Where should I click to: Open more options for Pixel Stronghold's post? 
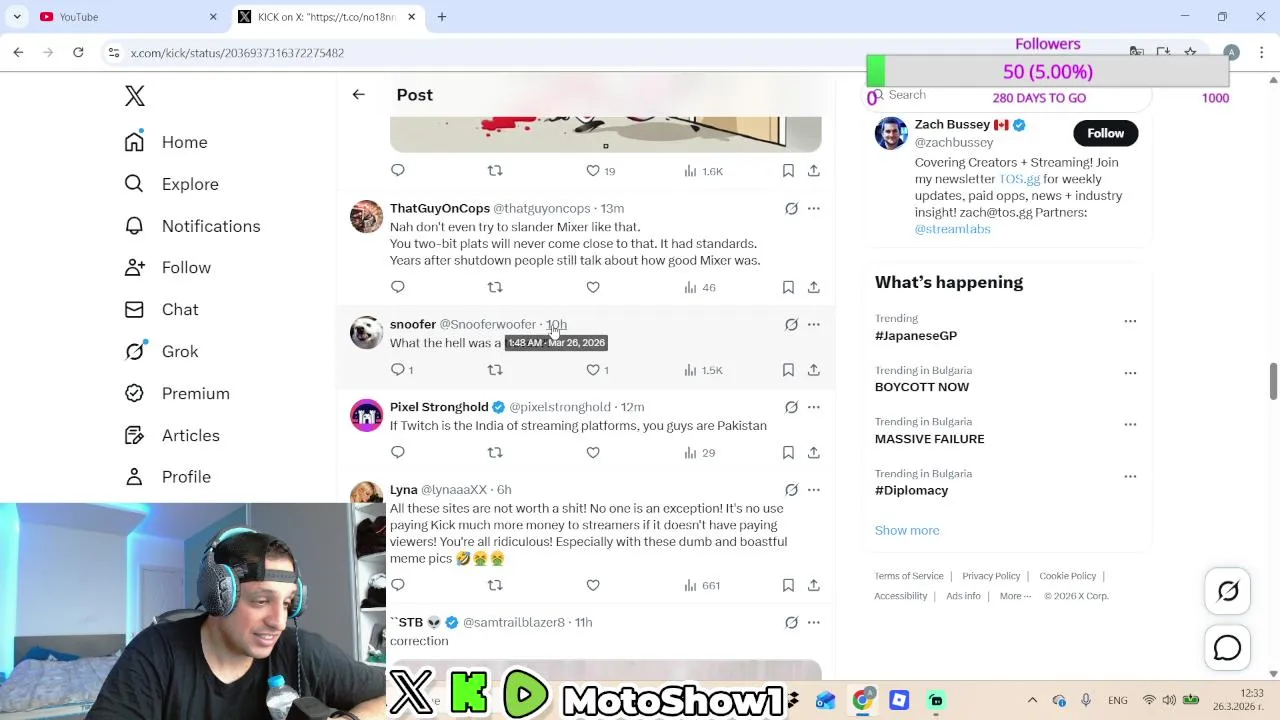pyautogui.click(x=814, y=408)
